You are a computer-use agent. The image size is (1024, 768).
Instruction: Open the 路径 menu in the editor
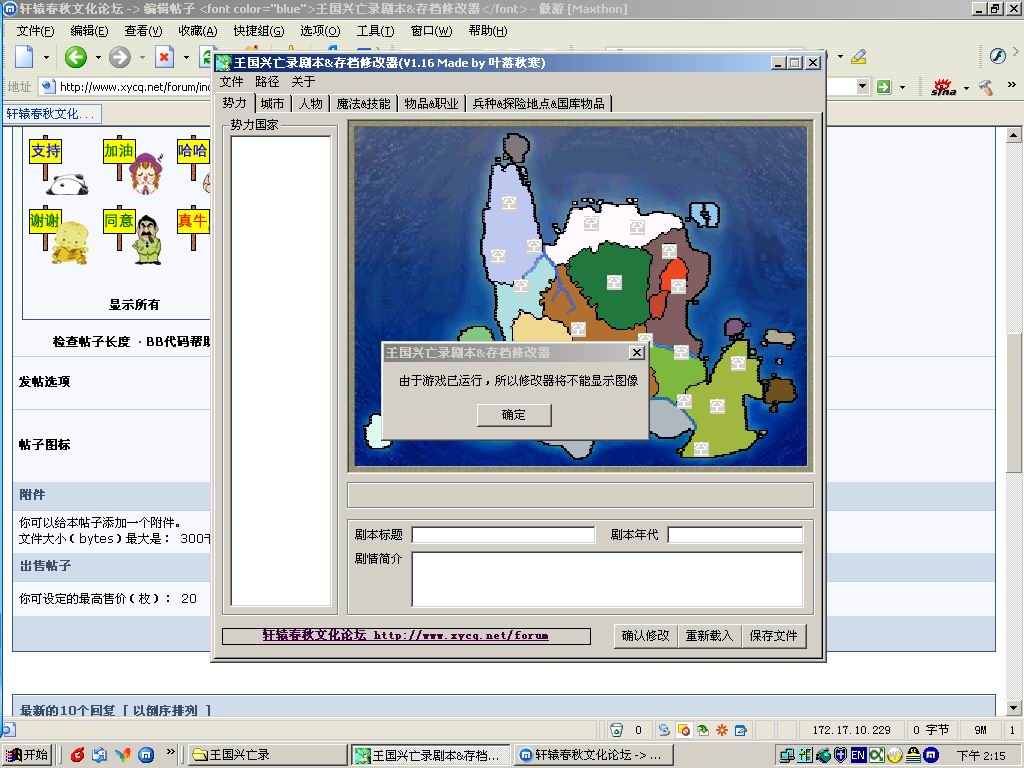click(x=267, y=82)
